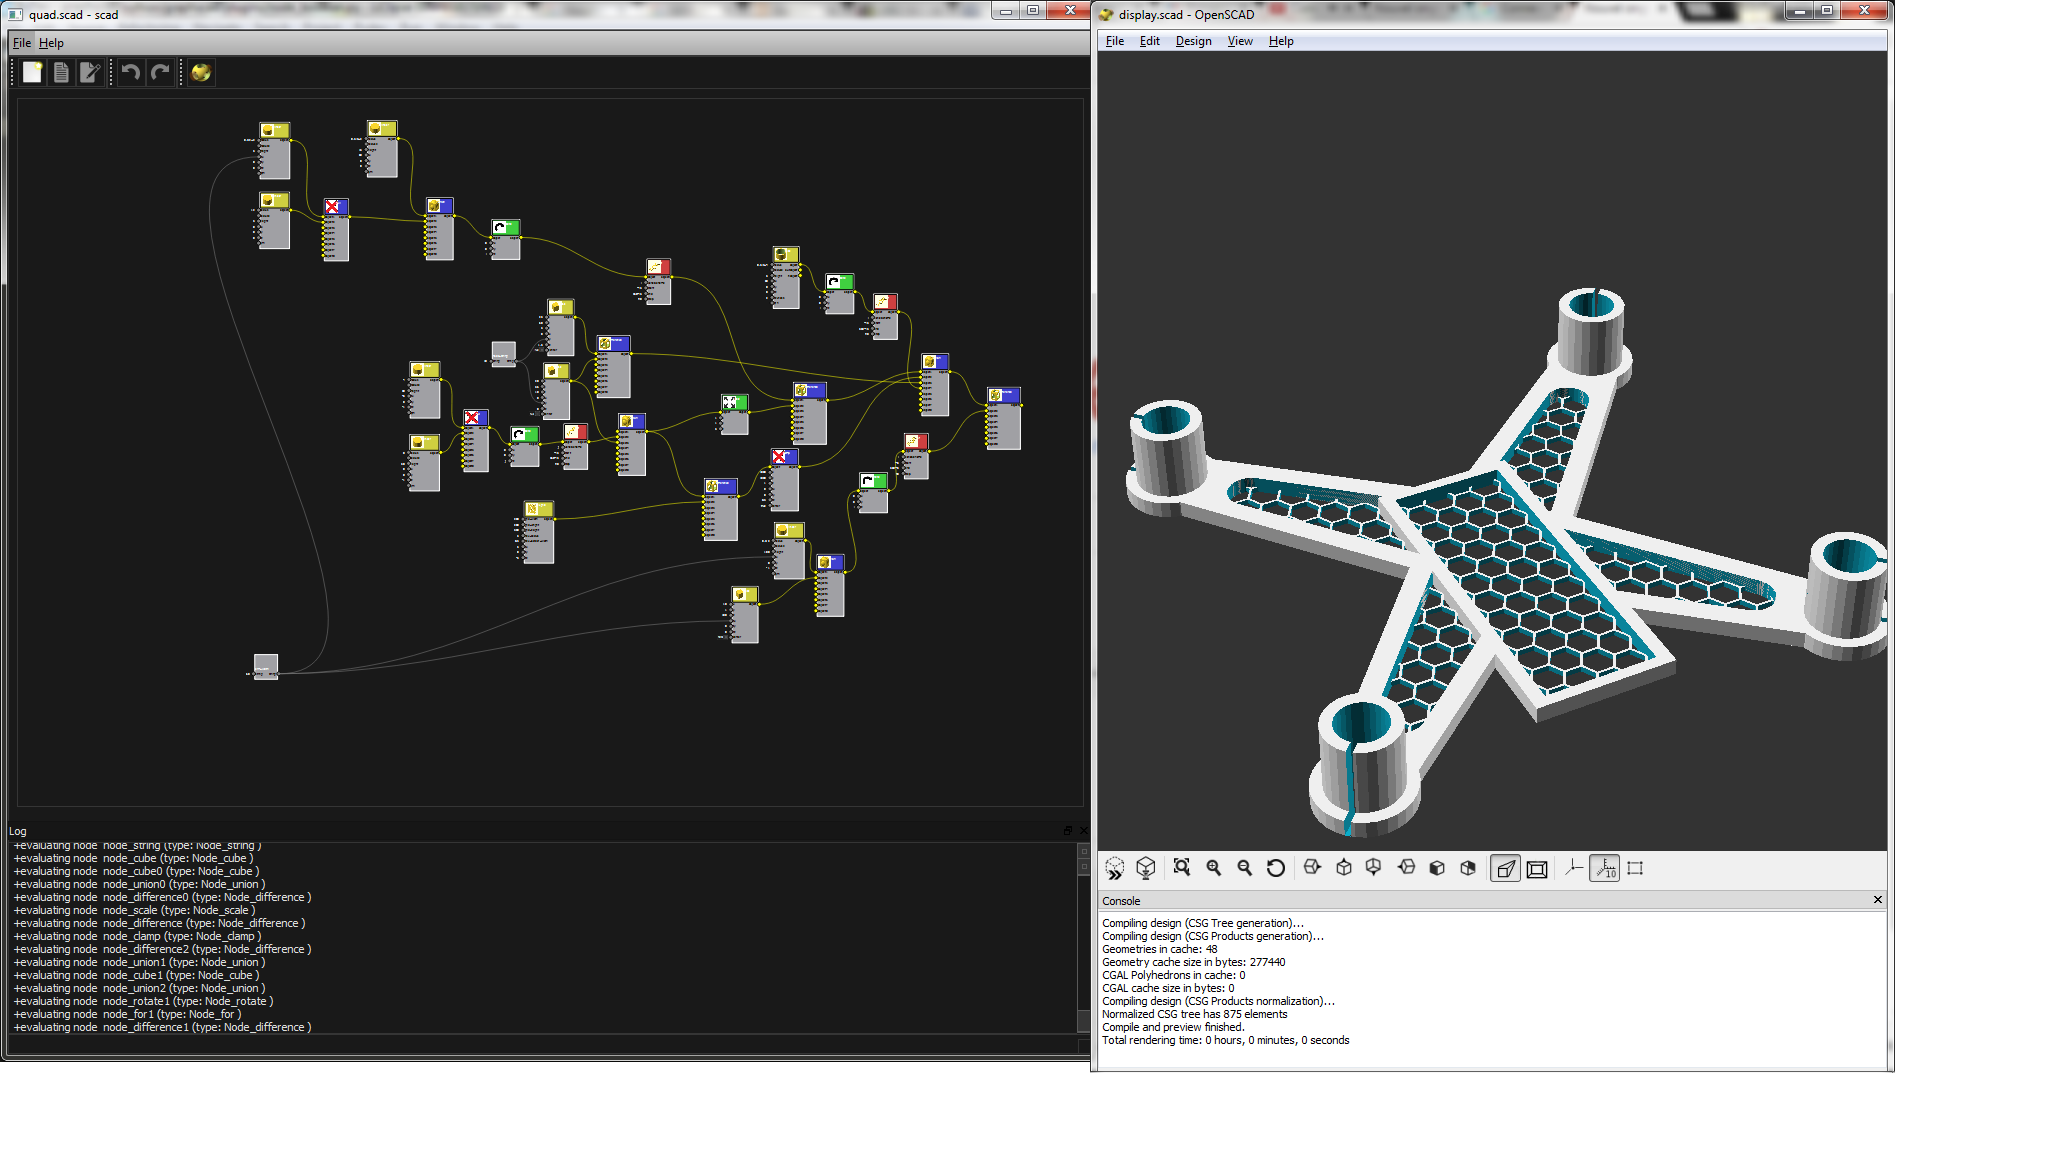Click the 'Log' panel title label

pos(18,831)
